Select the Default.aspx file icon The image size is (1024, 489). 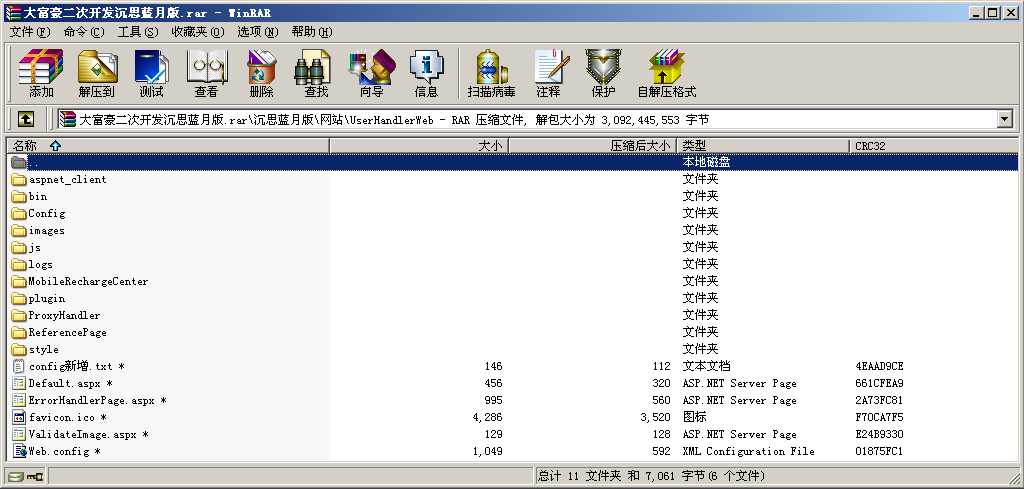tap(20, 383)
